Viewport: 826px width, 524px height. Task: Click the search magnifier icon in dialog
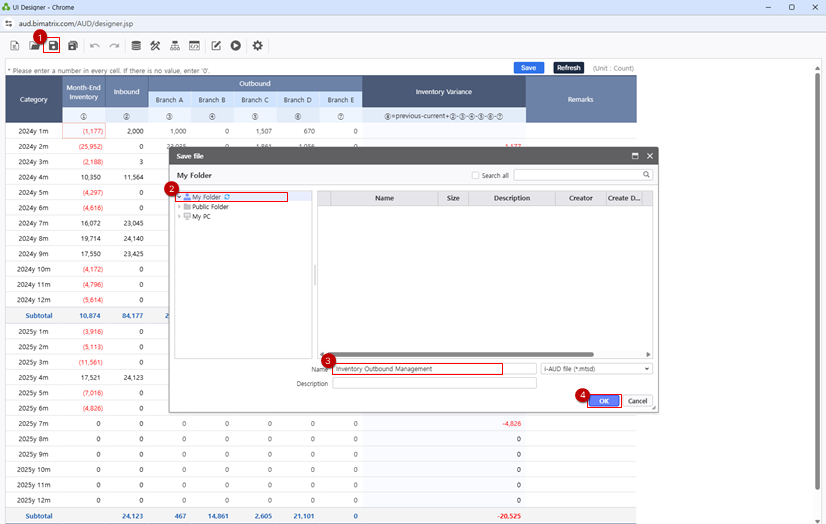pyautogui.click(x=647, y=175)
